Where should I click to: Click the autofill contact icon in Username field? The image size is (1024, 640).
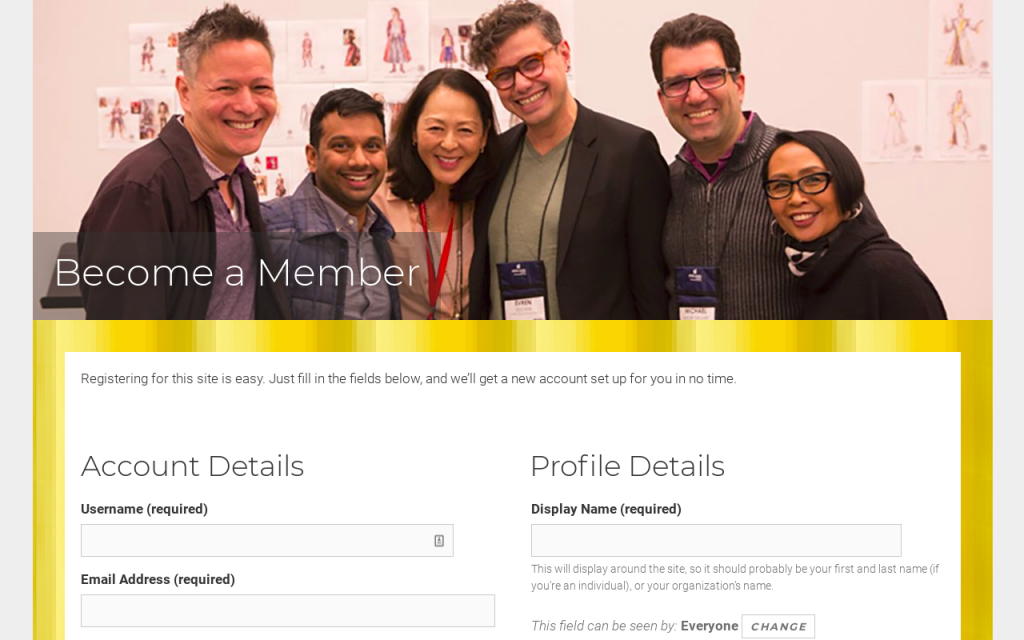pyautogui.click(x=439, y=541)
